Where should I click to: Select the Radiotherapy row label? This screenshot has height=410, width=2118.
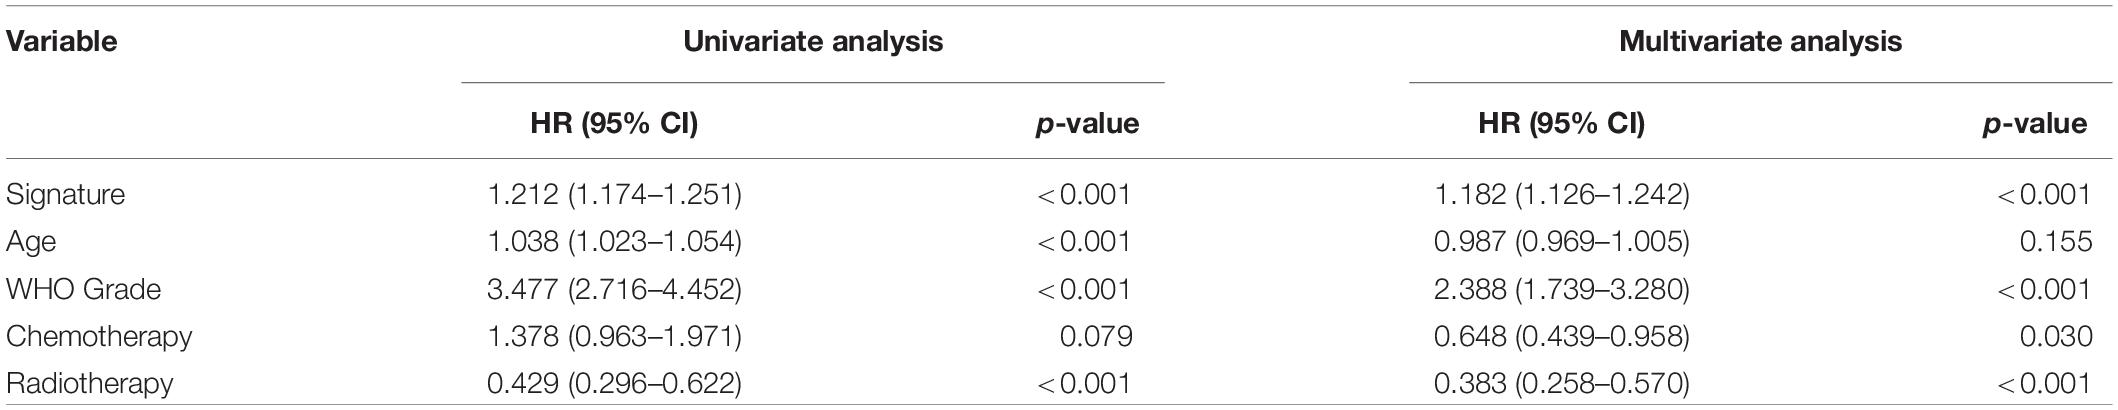pyautogui.click(x=90, y=383)
